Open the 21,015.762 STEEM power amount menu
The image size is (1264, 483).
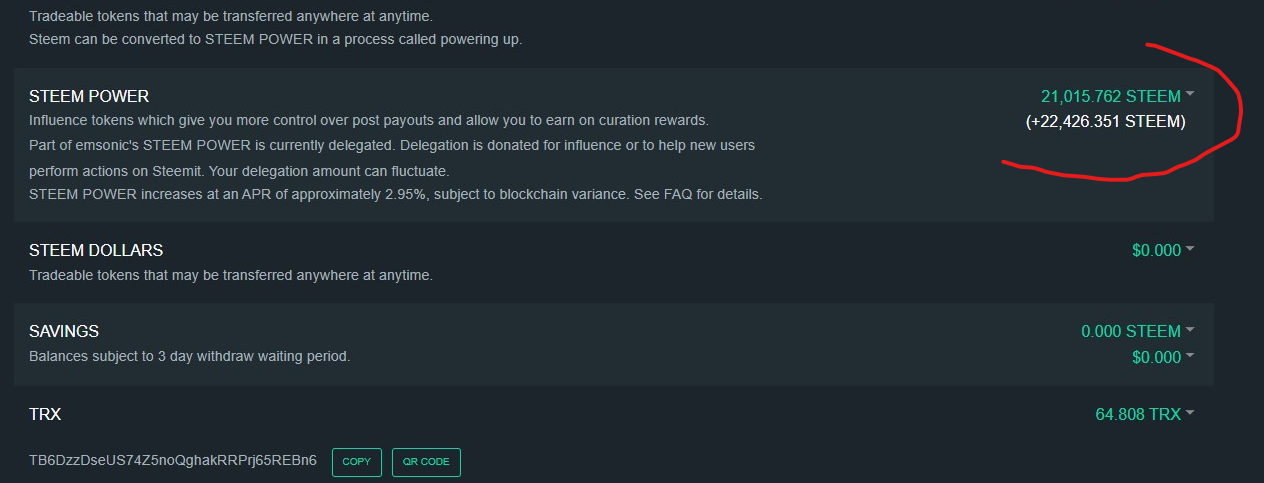click(1111, 96)
